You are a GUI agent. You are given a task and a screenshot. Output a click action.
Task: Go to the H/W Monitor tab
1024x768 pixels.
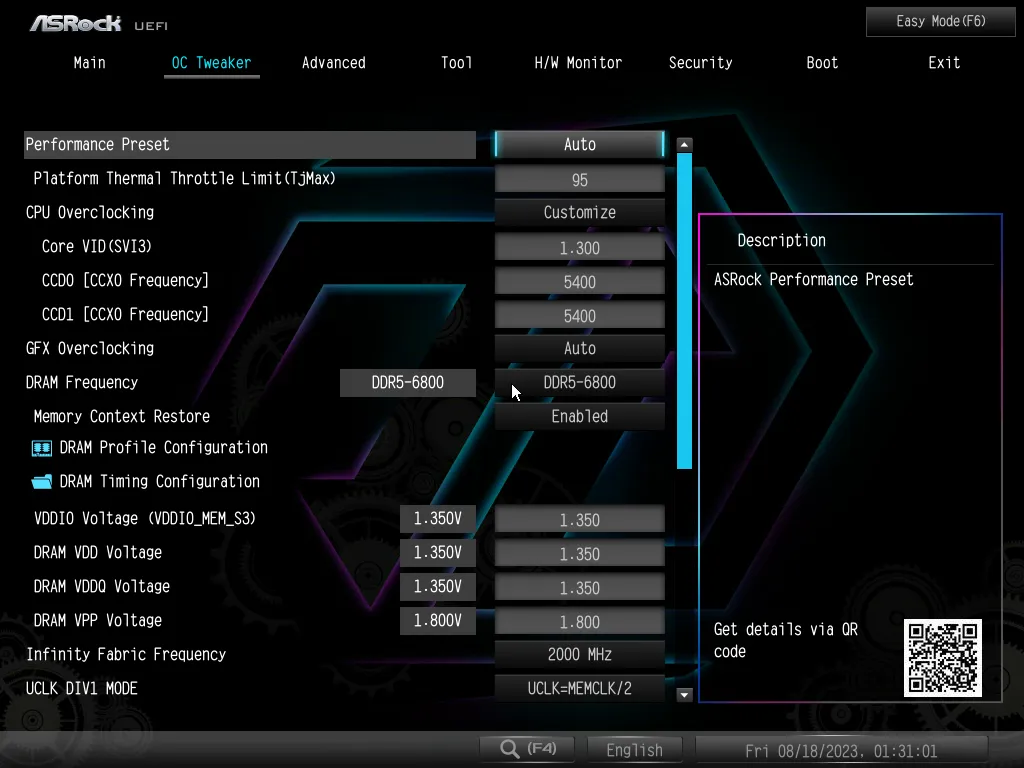click(578, 63)
